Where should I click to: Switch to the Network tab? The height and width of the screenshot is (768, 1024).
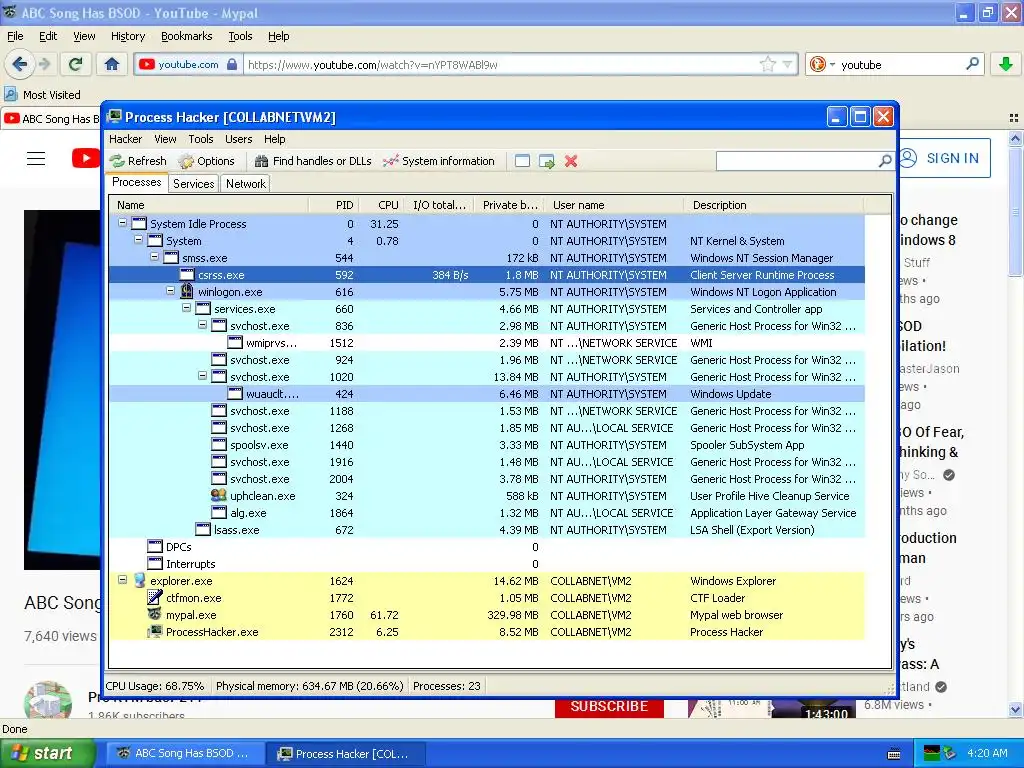246,184
